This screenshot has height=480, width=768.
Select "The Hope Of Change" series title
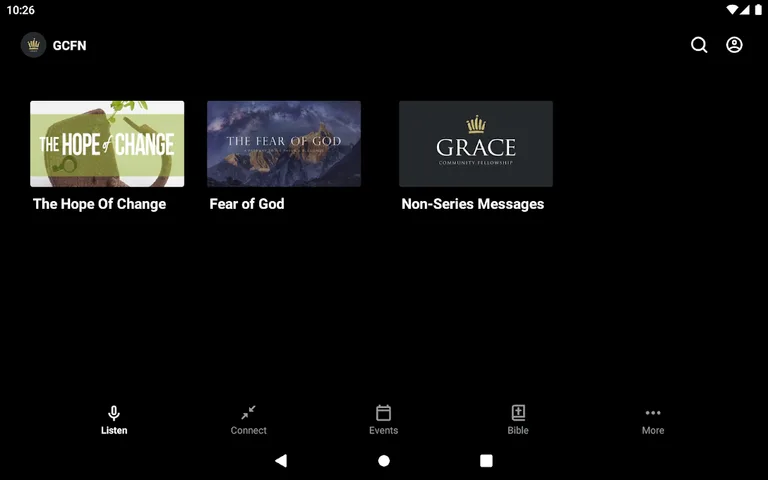[x=99, y=204]
